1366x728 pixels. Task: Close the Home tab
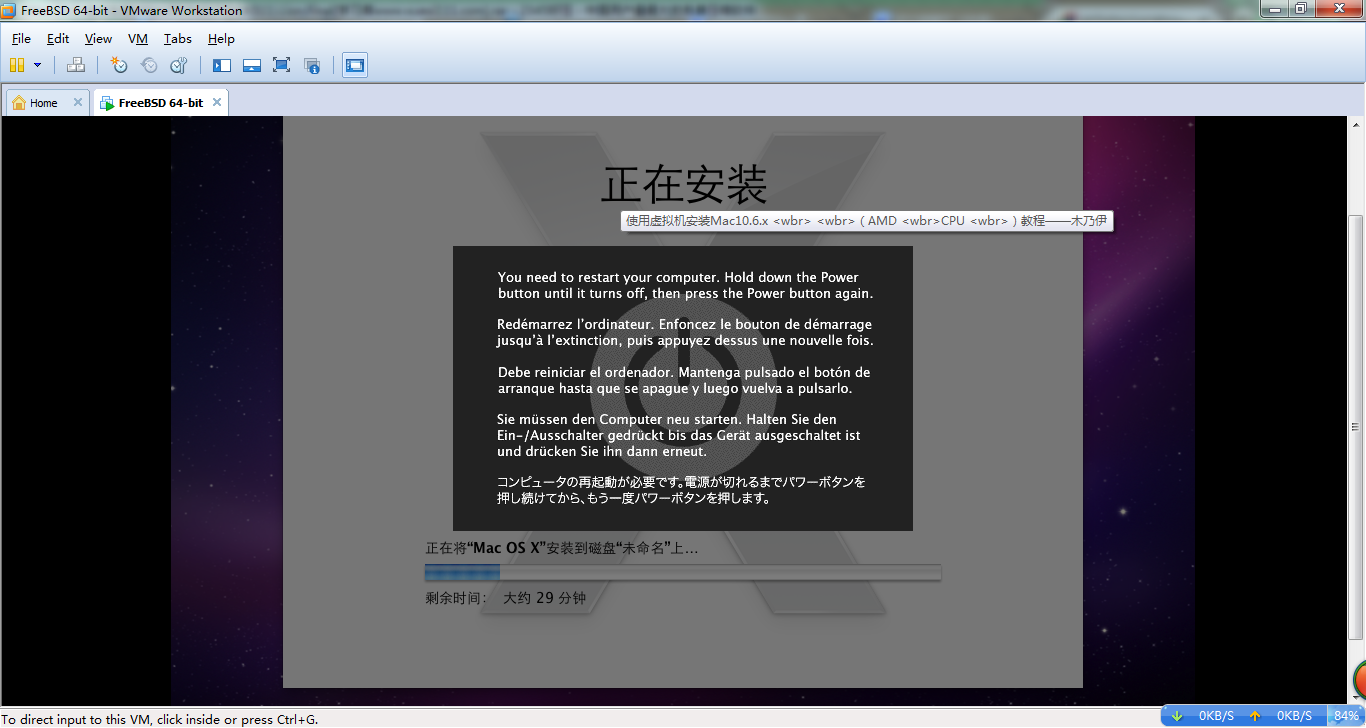78,102
